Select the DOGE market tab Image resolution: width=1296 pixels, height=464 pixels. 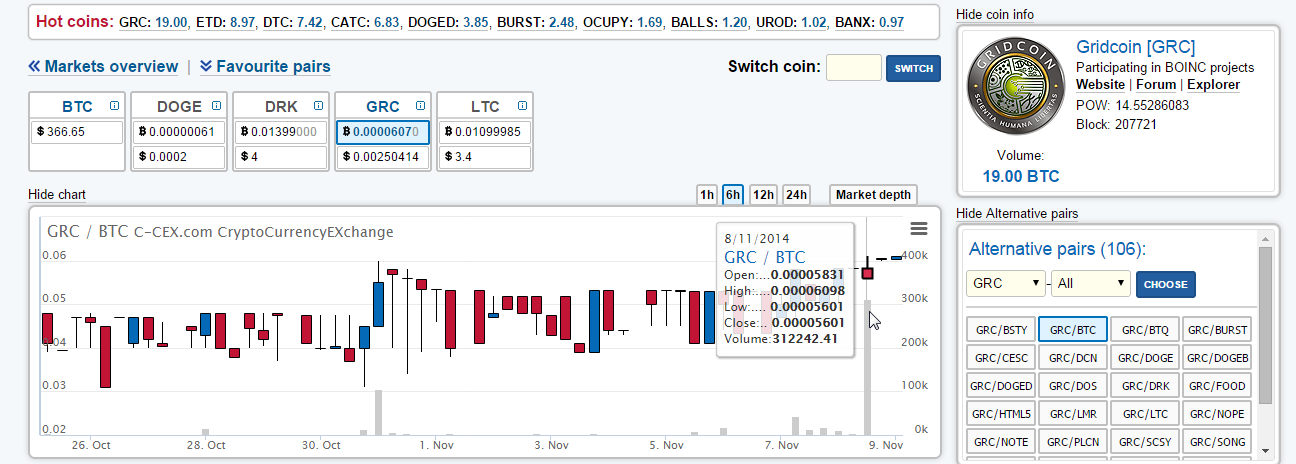(x=179, y=106)
